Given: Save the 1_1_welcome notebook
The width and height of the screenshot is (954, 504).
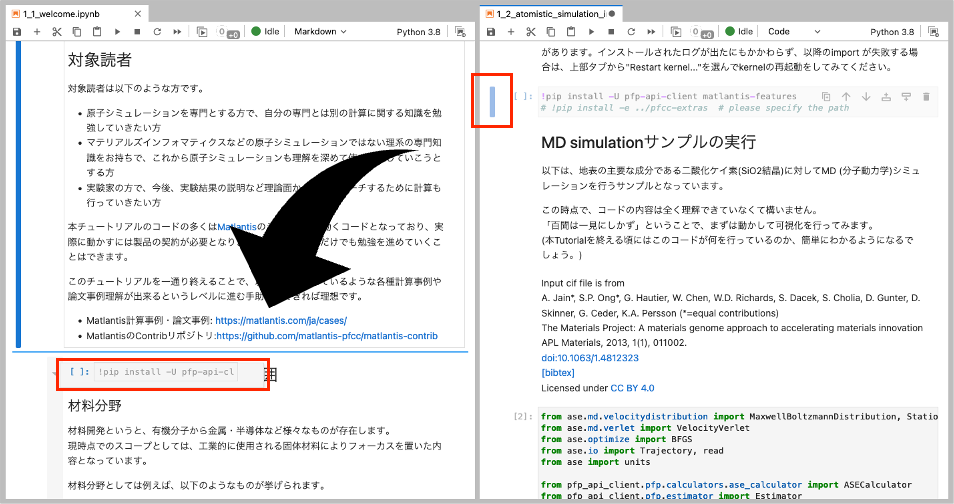Looking at the screenshot, I should pyautogui.click(x=17, y=32).
